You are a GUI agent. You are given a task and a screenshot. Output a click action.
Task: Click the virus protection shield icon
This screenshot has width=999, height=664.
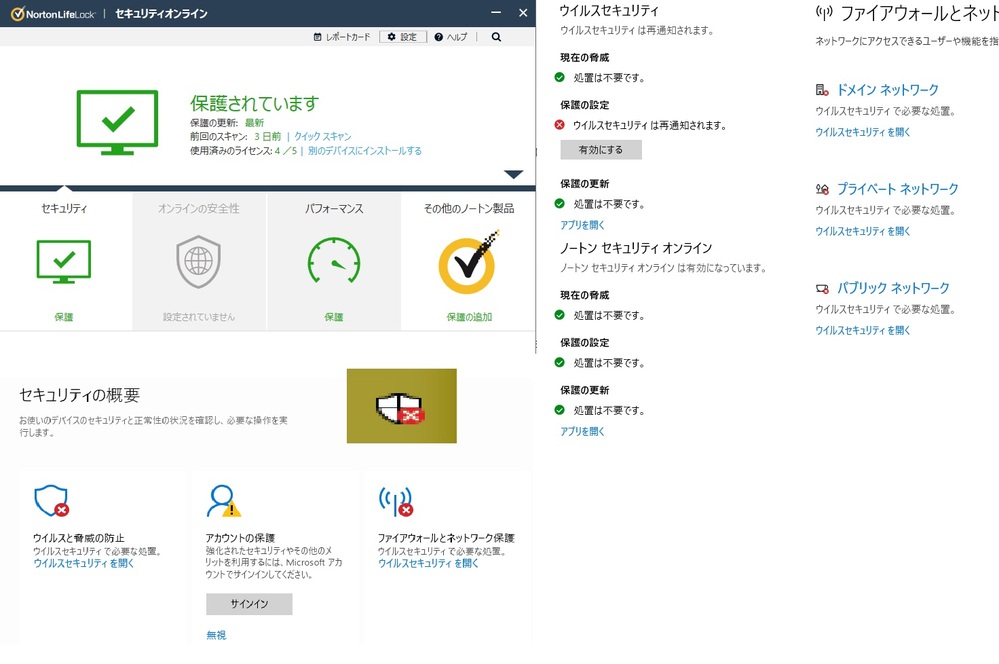click(x=52, y=502)
